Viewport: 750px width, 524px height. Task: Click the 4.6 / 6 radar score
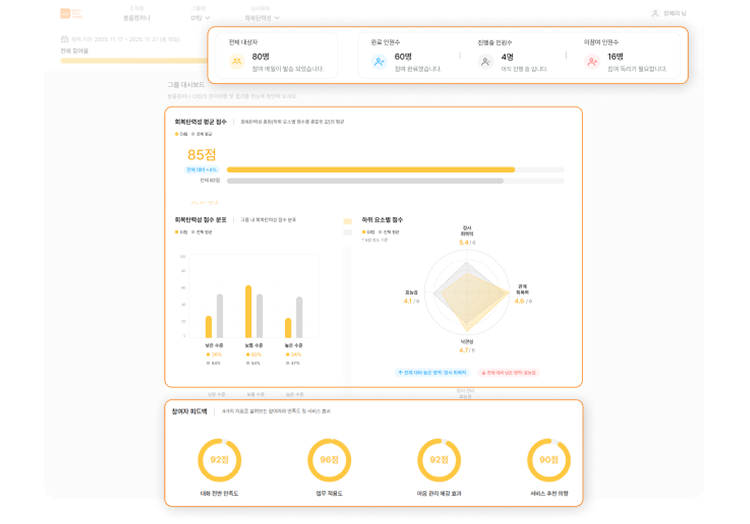click(523, 301)
